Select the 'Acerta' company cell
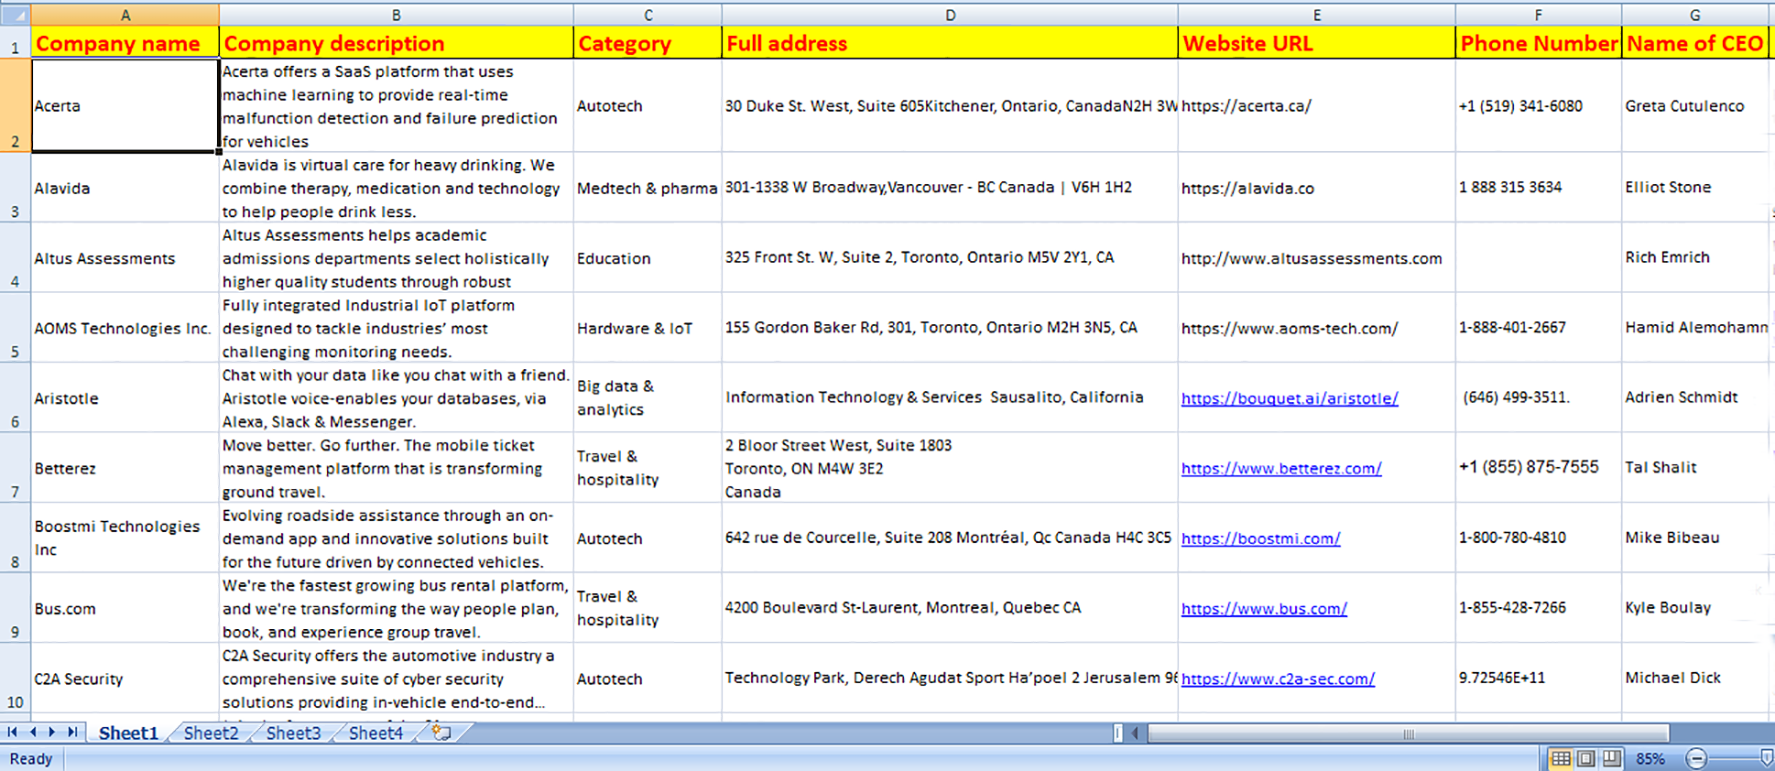 point(125,105)
